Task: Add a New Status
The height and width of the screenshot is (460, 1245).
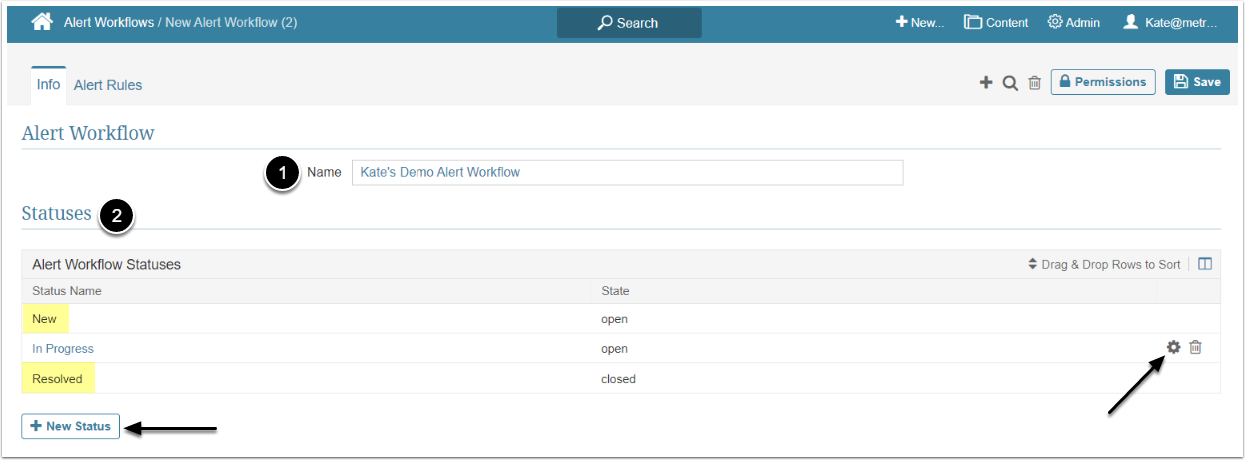Action: [x=71, y=426]
